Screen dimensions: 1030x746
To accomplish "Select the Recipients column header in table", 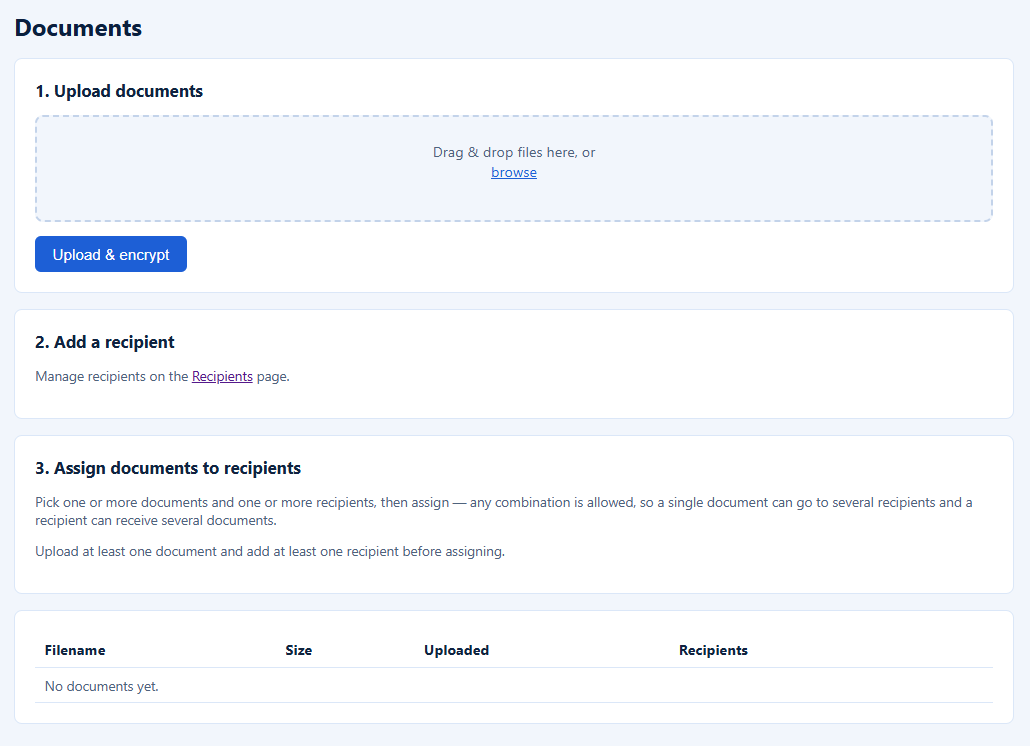I will point(713,650).
